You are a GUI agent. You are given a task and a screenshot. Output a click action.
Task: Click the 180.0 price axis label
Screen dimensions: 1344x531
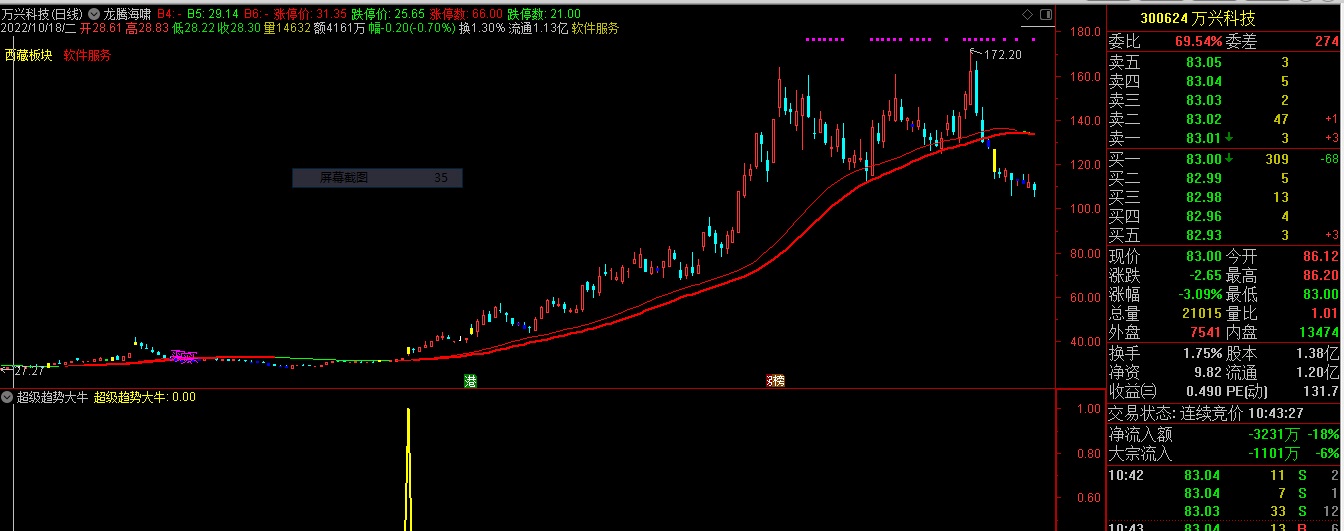1084,32
